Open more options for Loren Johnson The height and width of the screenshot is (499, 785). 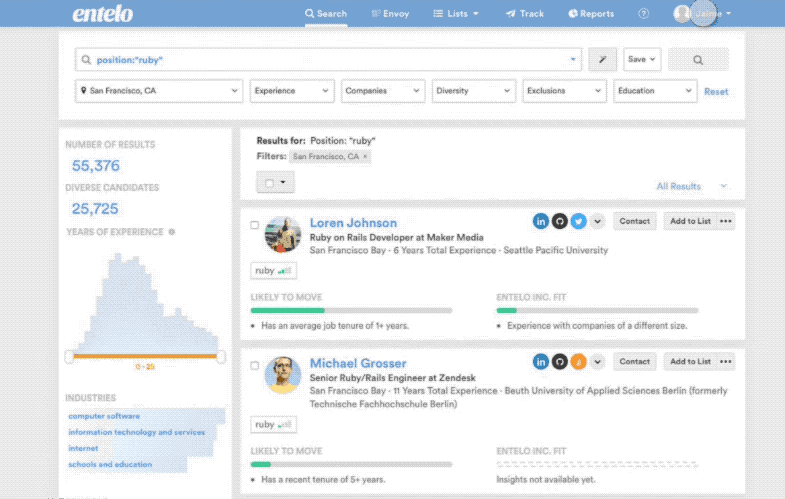[x=726, y=221]
